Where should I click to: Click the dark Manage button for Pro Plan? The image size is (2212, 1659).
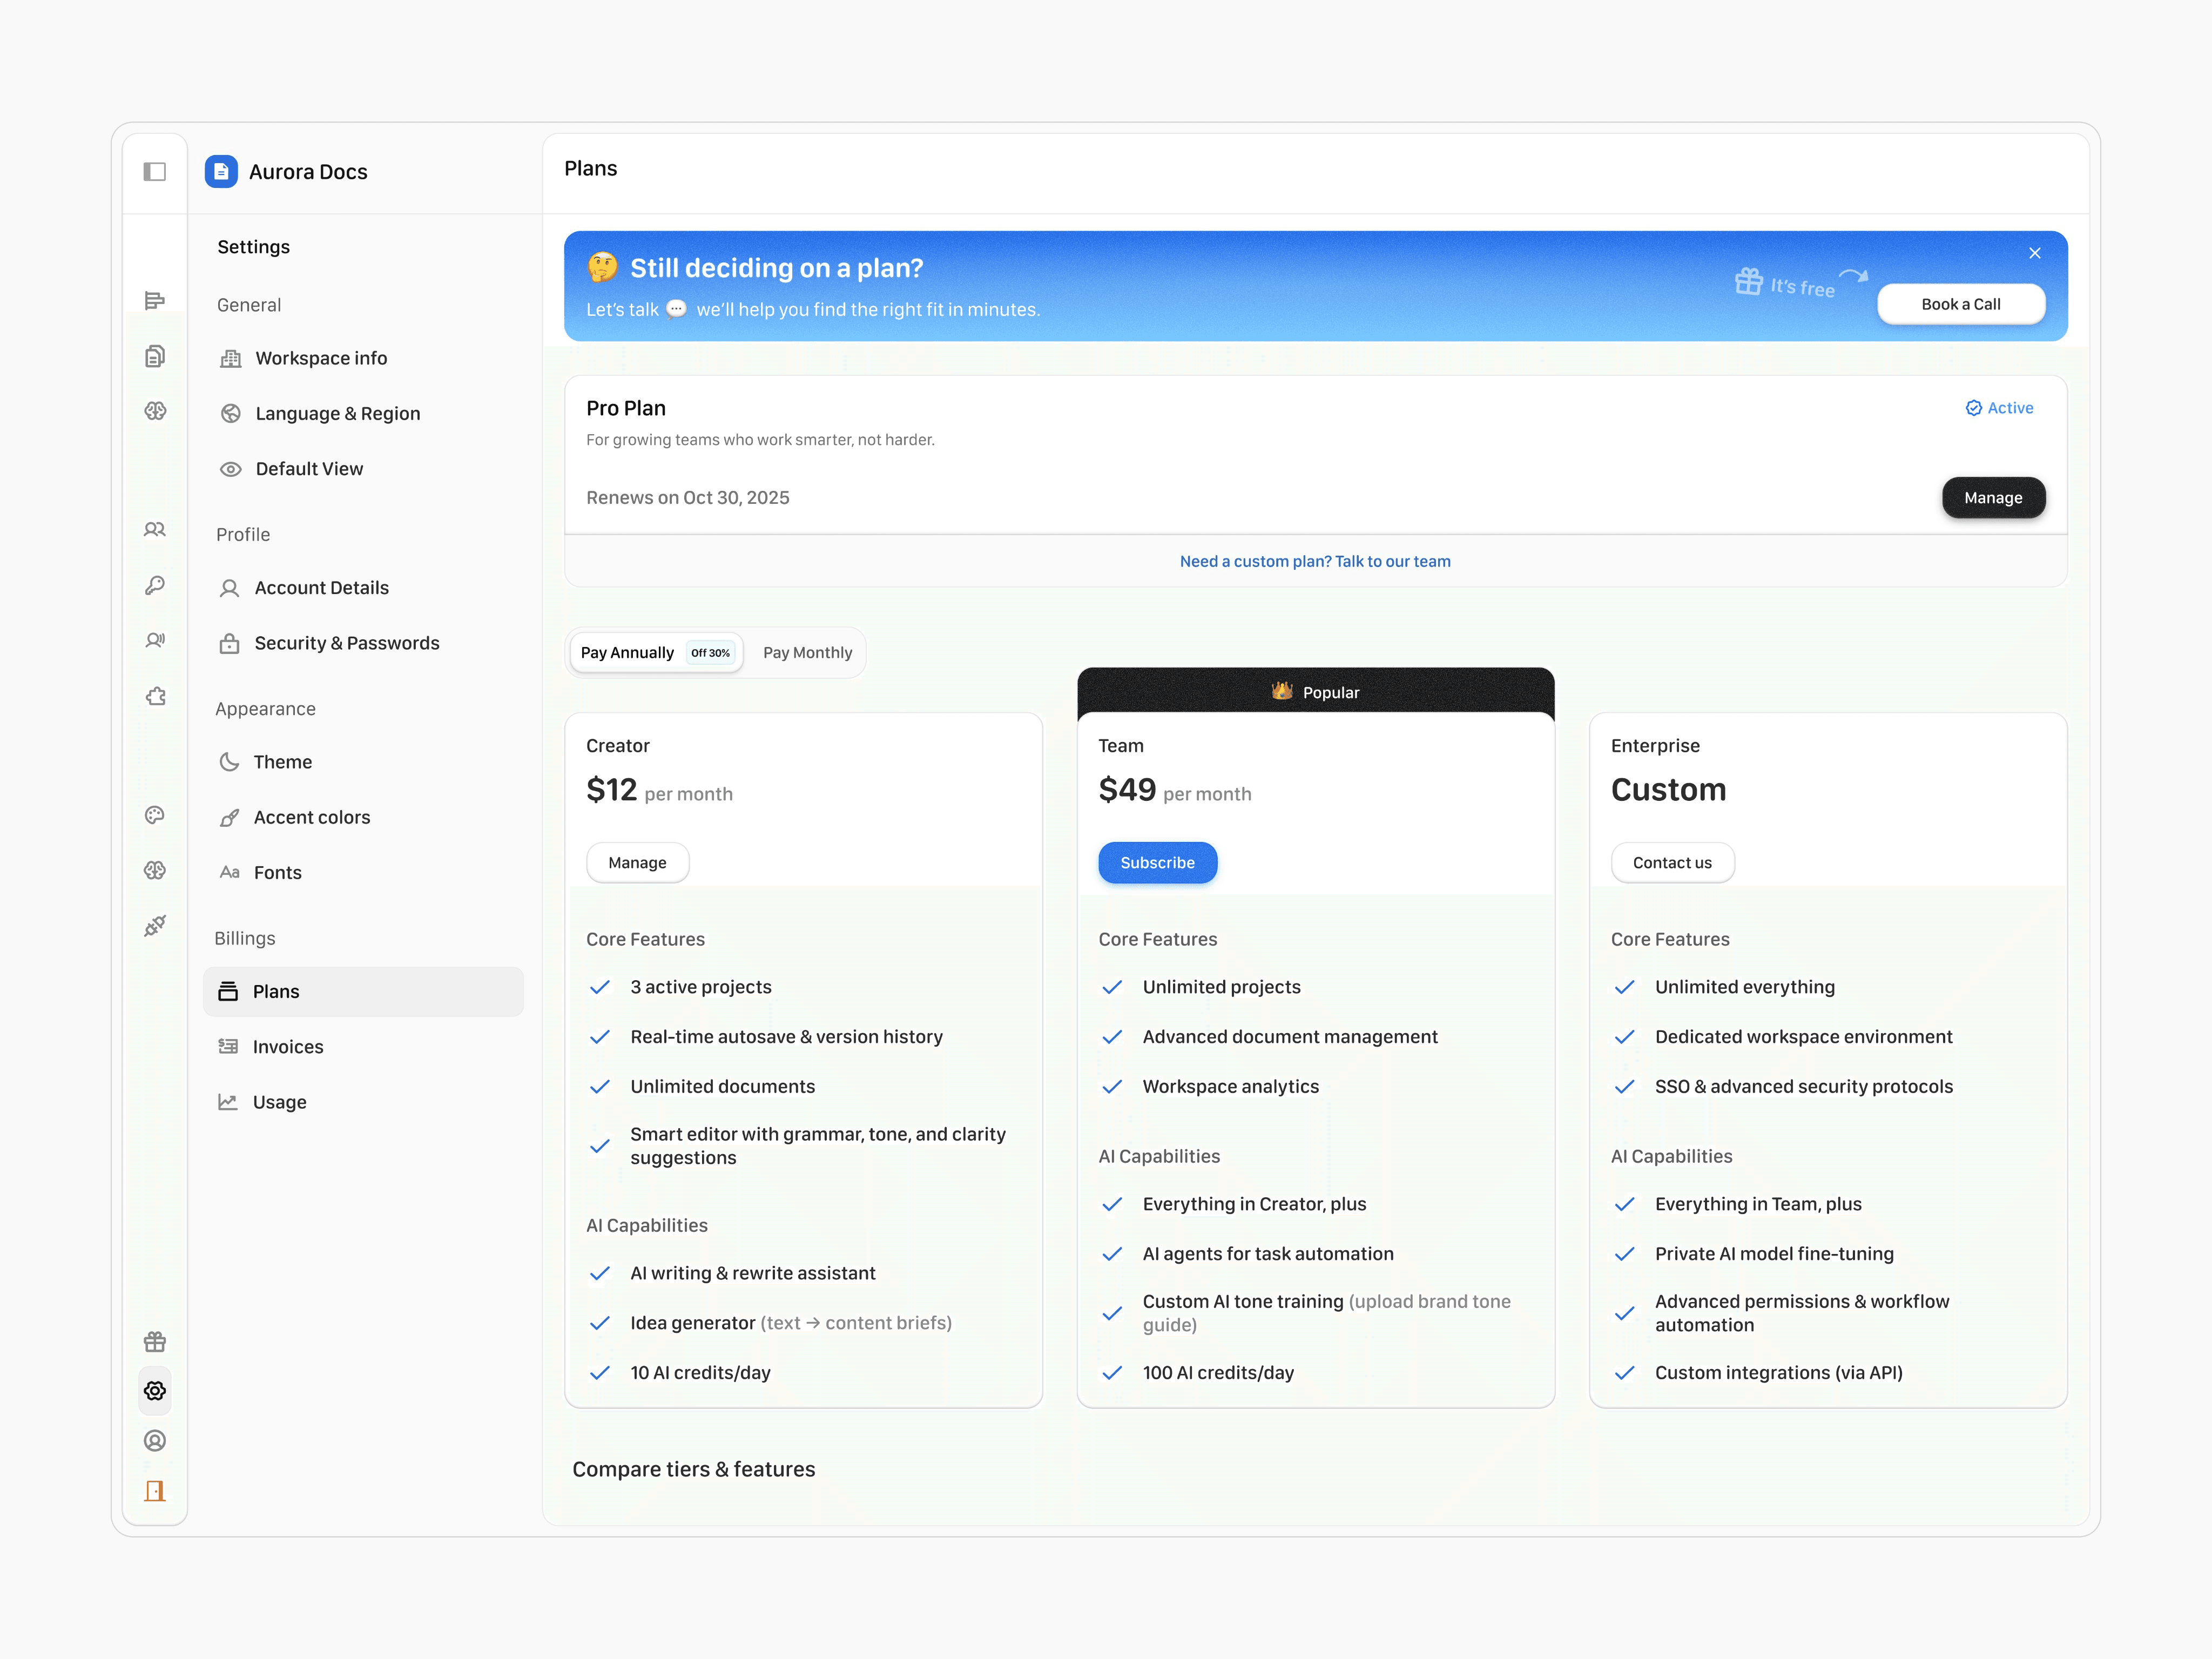coord(1992,498)
